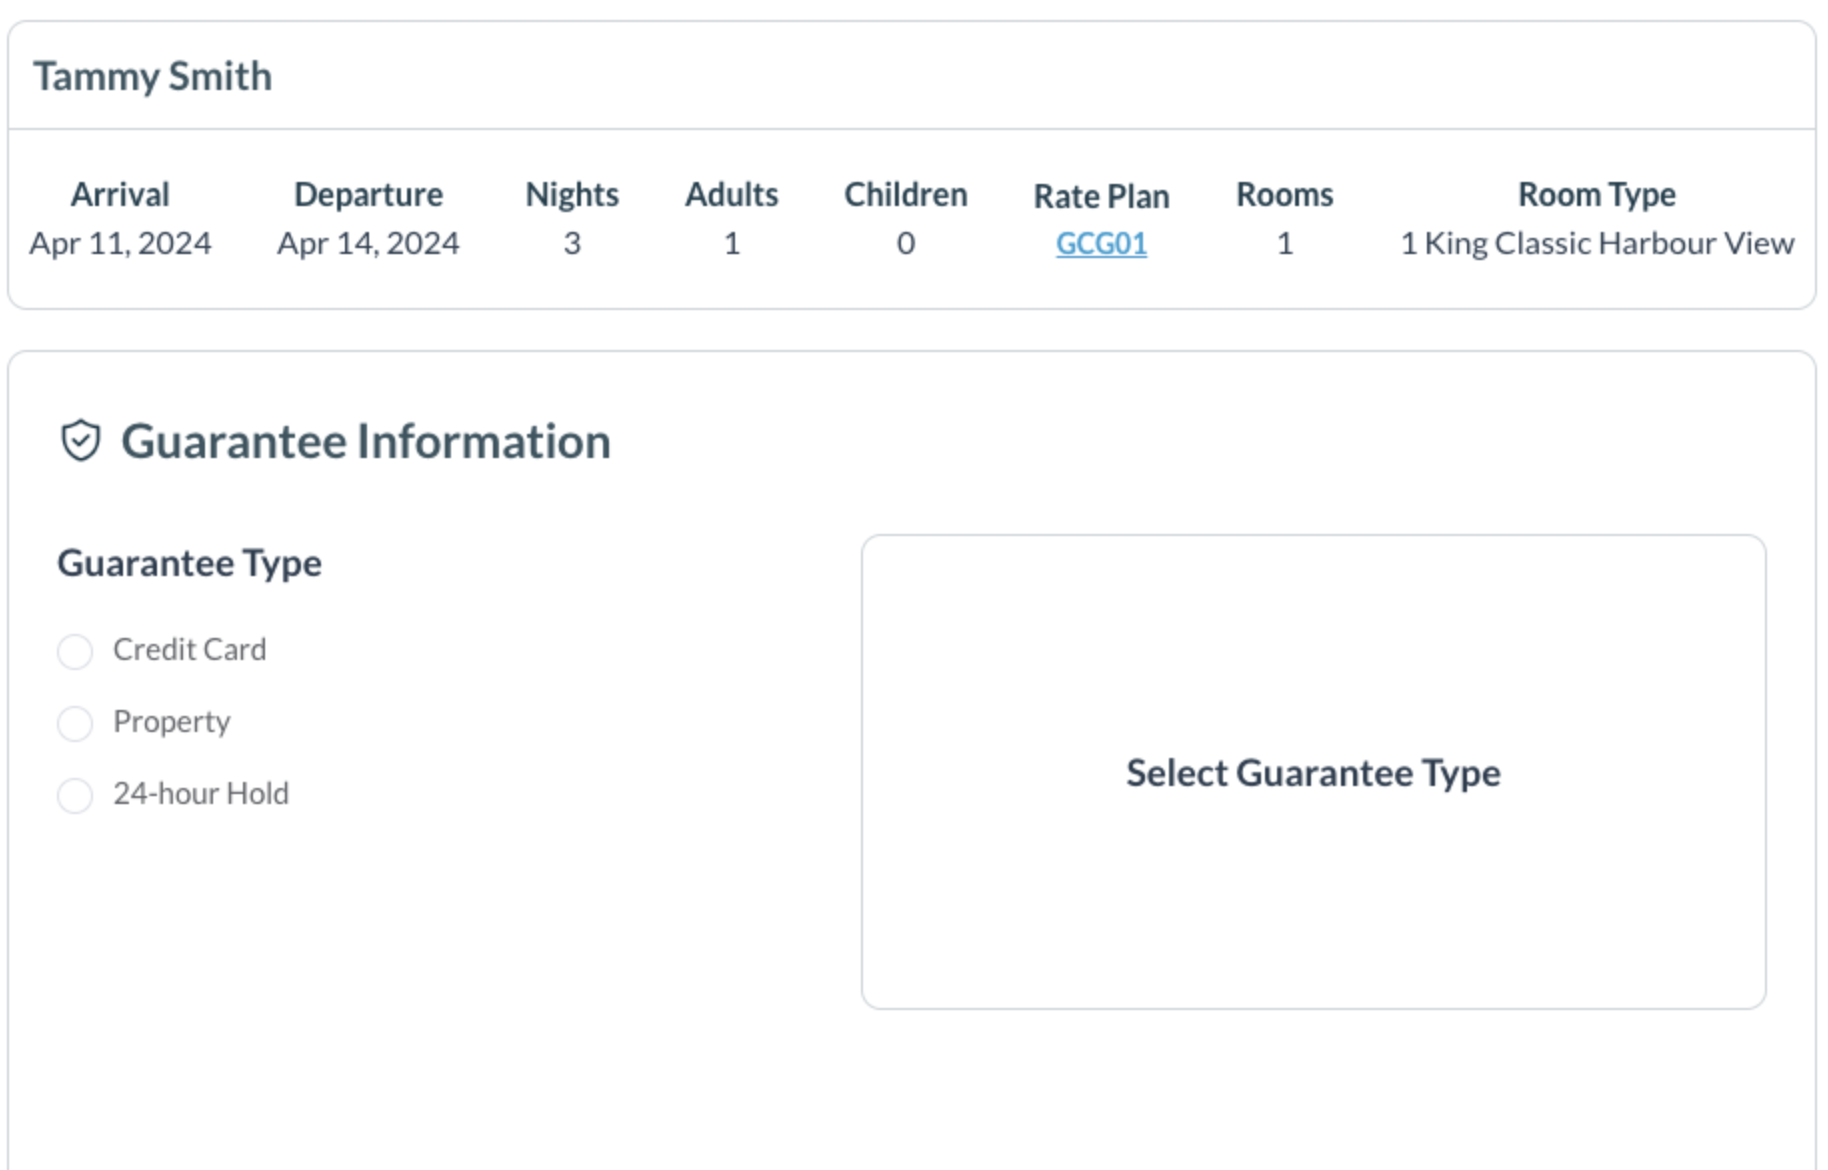The height and width of the screenshot is (1170, 1828).
Task: Click the Select Guarantee Type panel
Action: tap(1314, 772)
